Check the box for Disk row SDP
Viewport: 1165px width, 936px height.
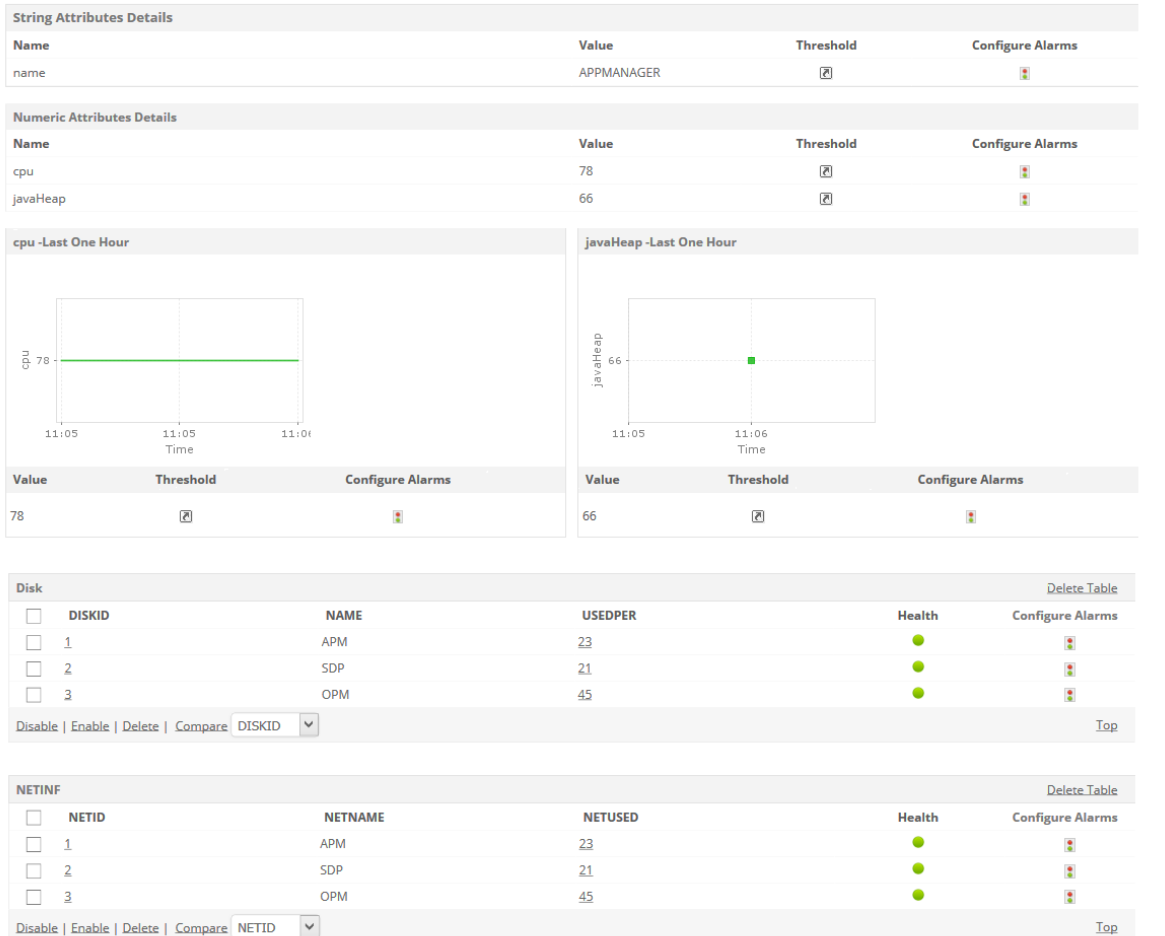click(34, 669)
